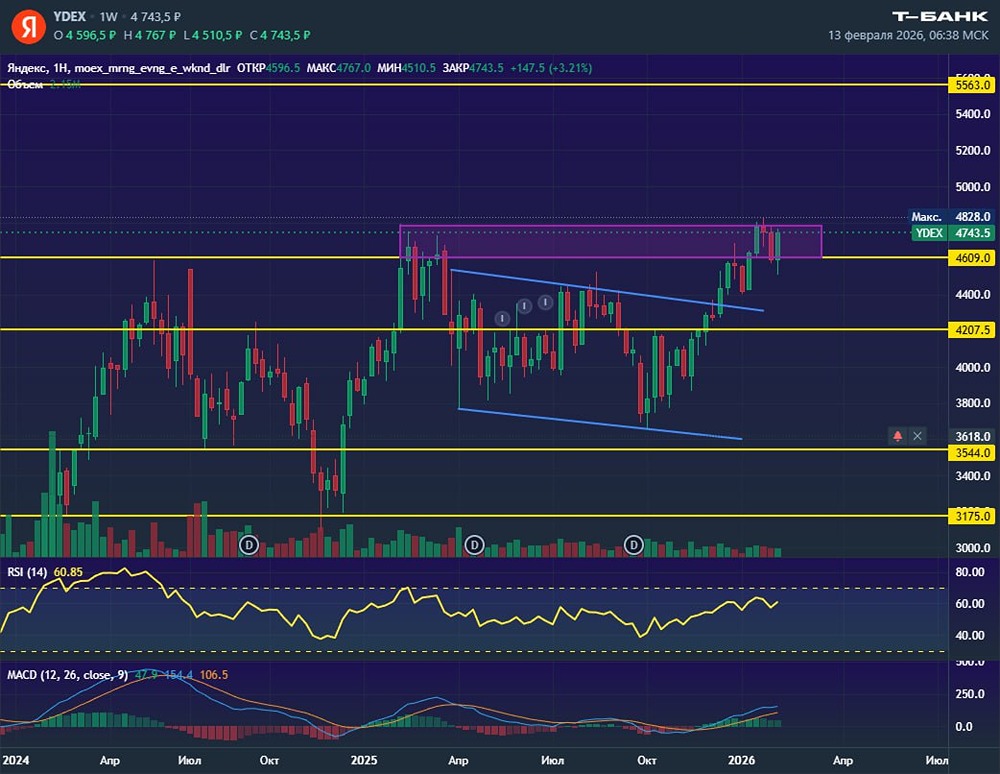Open the RSI (14) indicator legend
The image size is (1000, 774).
(x=27, y=572)
